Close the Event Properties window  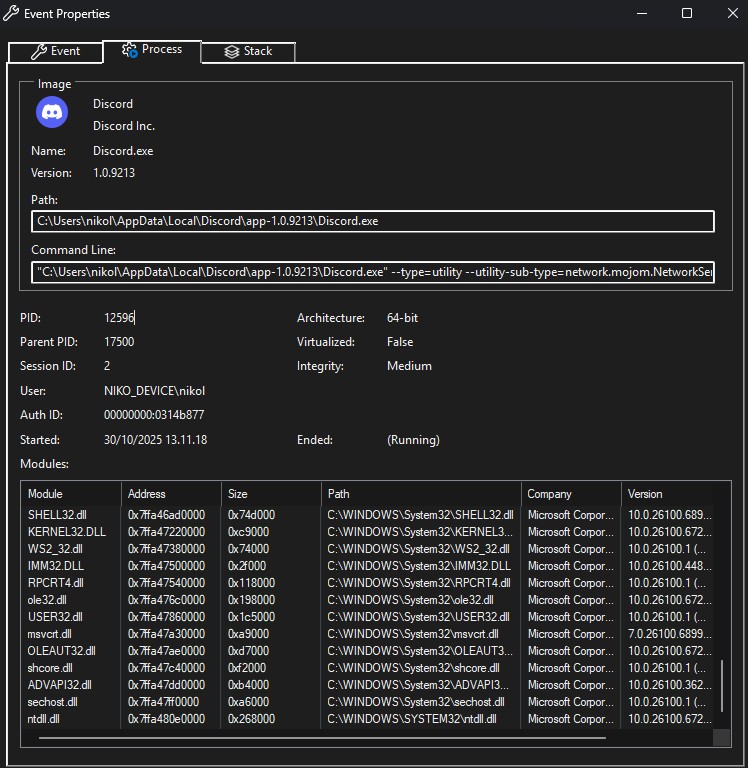coord(732,13)
